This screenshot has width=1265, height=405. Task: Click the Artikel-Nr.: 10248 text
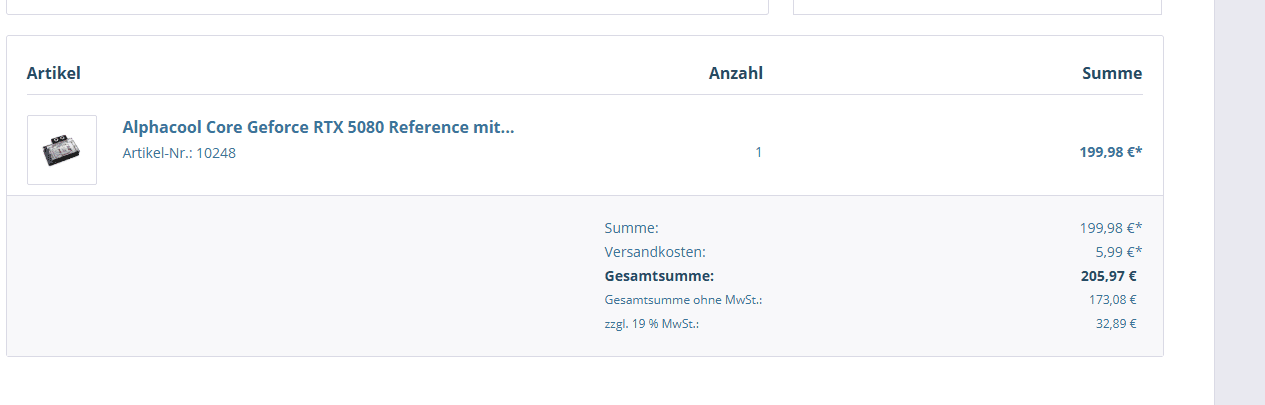(179, 153)
